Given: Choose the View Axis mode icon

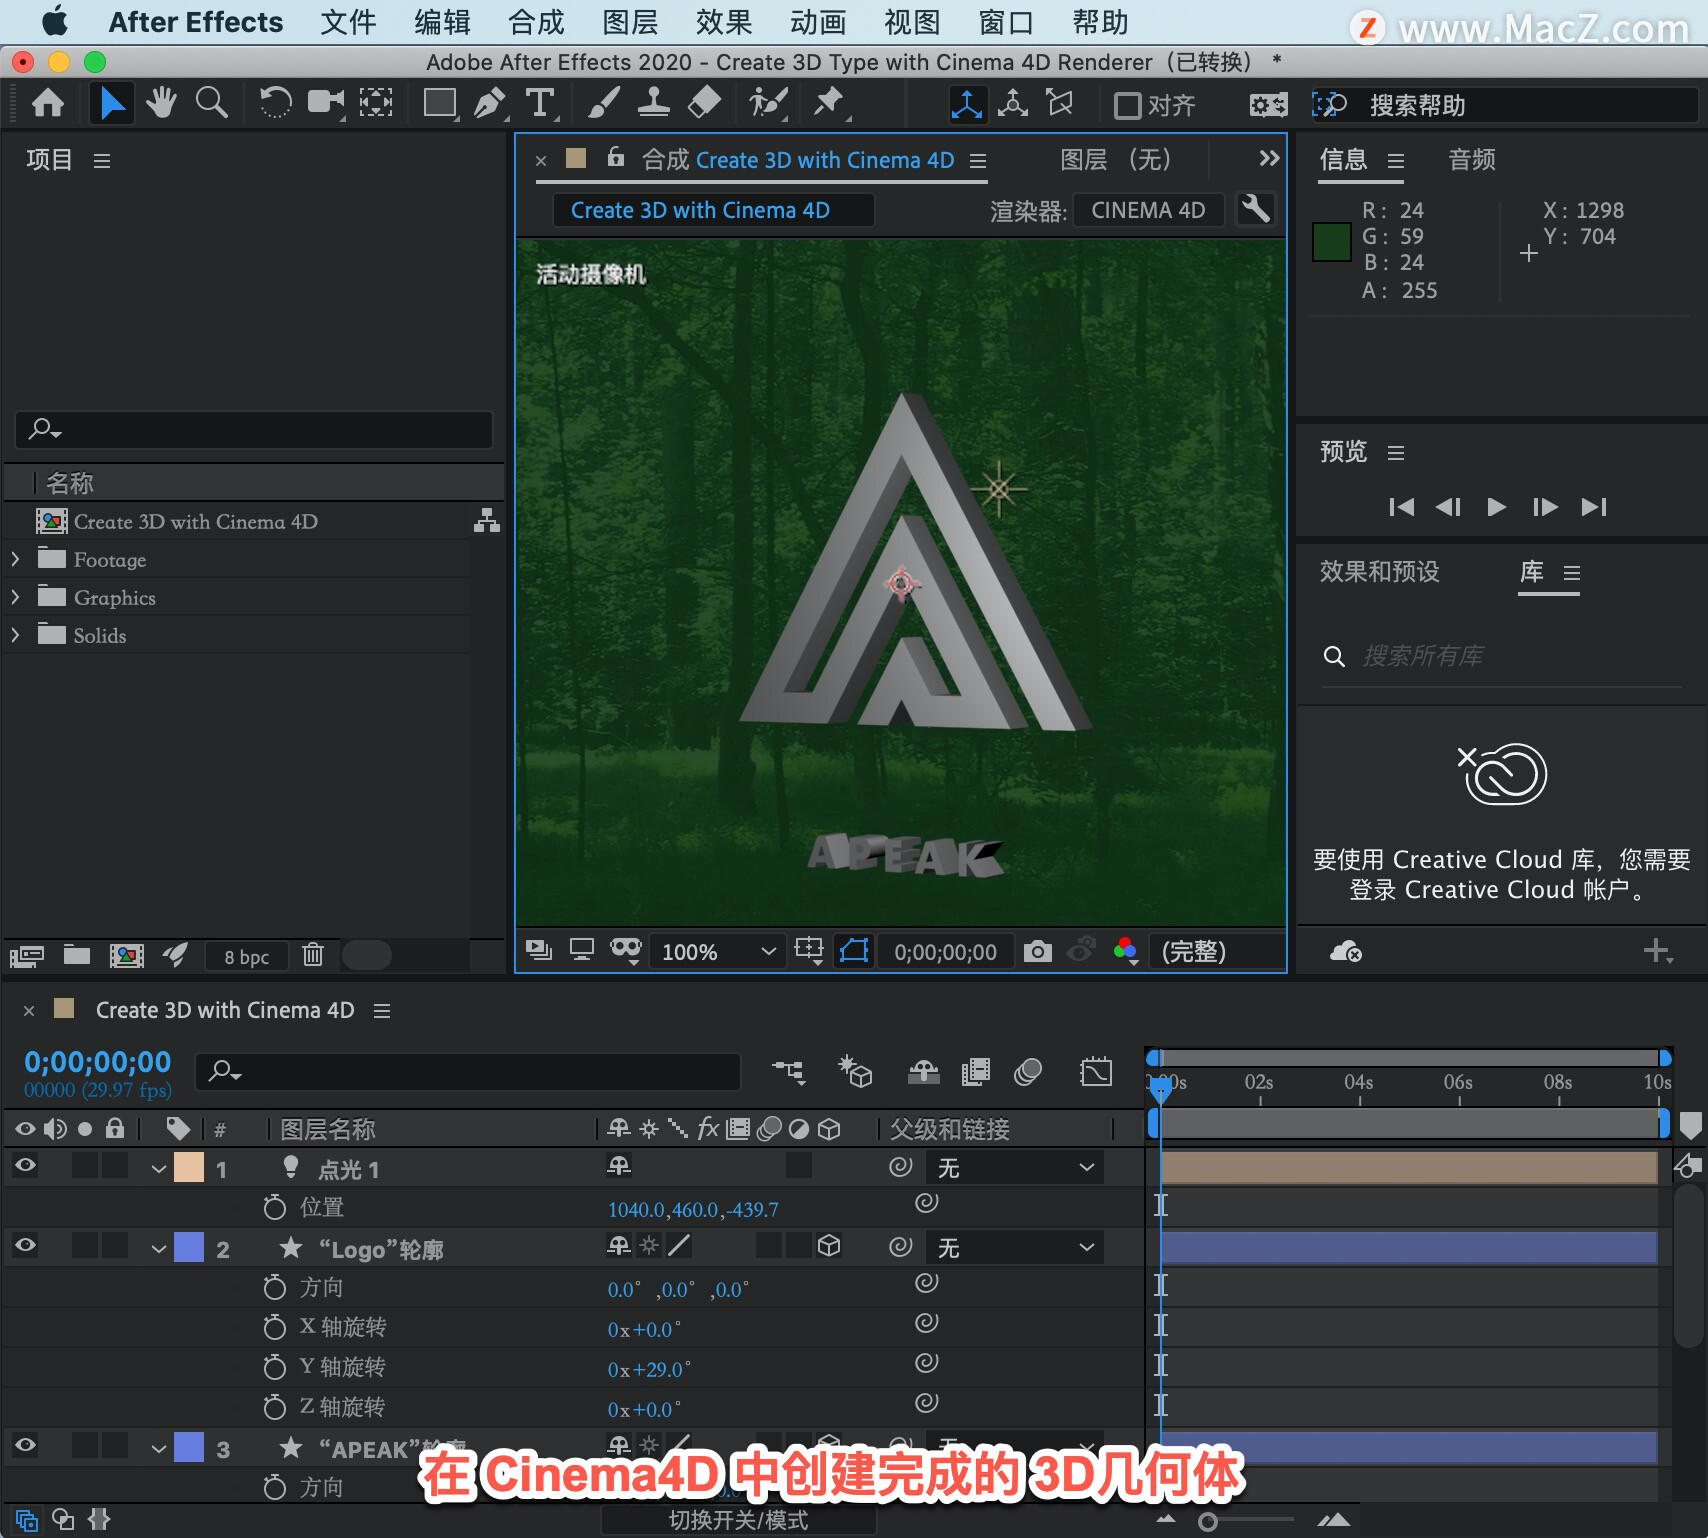Looking at the screenshot, I should (1059, 104).
